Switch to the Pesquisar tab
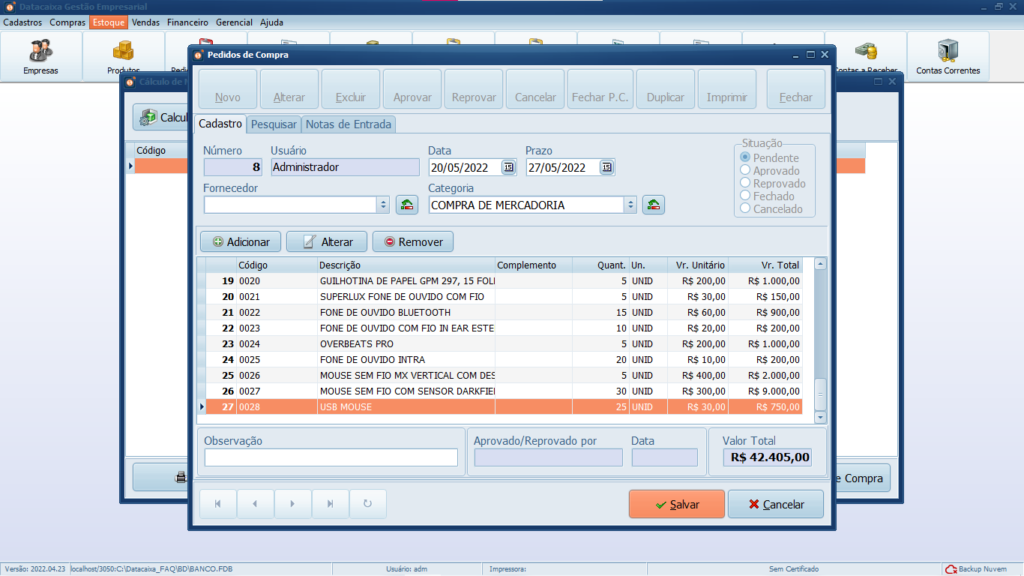The width and height of the screenshot is (1024, 576). coord(274,125)
